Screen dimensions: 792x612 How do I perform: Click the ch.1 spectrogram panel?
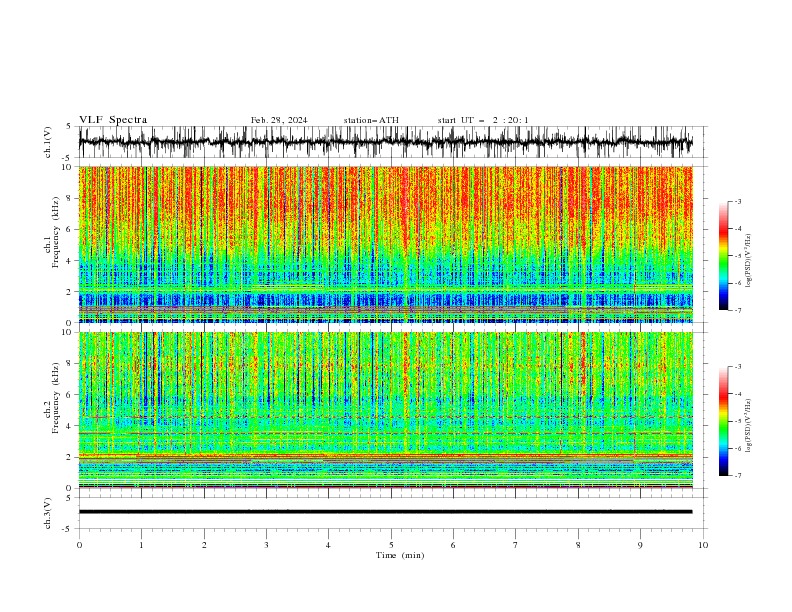(386, 244)
